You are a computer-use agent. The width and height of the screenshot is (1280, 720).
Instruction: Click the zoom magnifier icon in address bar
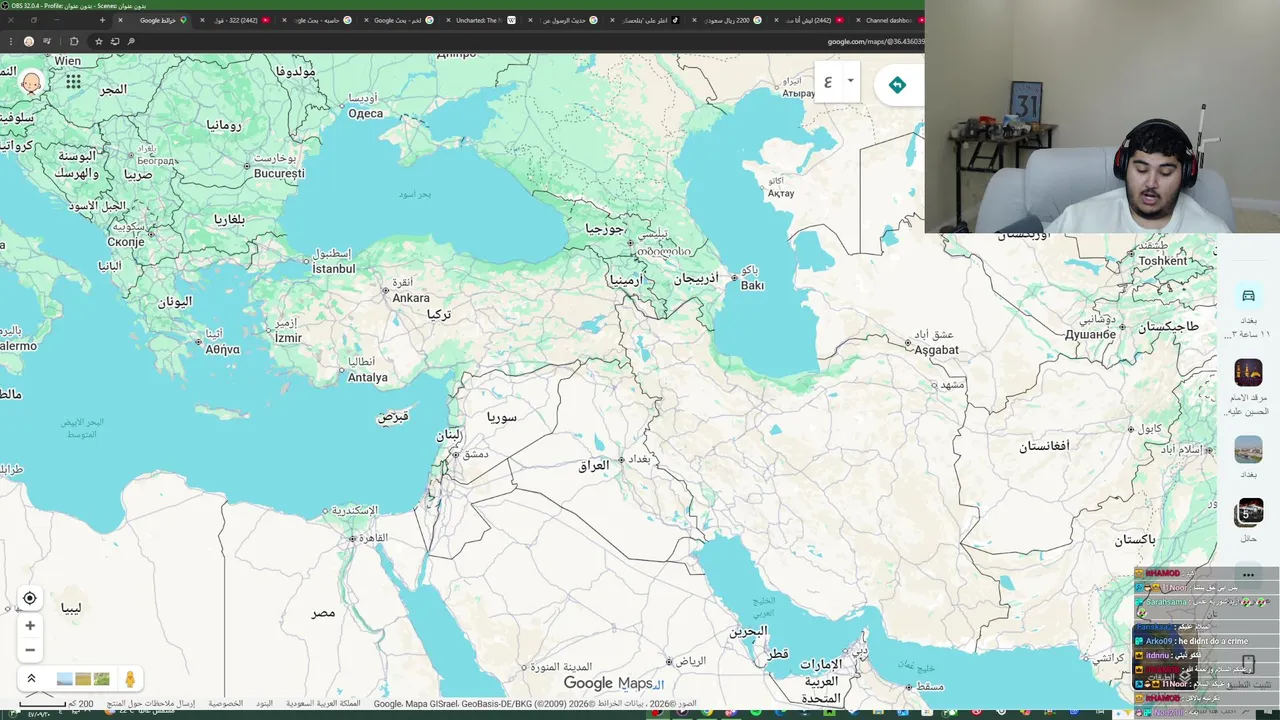131,42
